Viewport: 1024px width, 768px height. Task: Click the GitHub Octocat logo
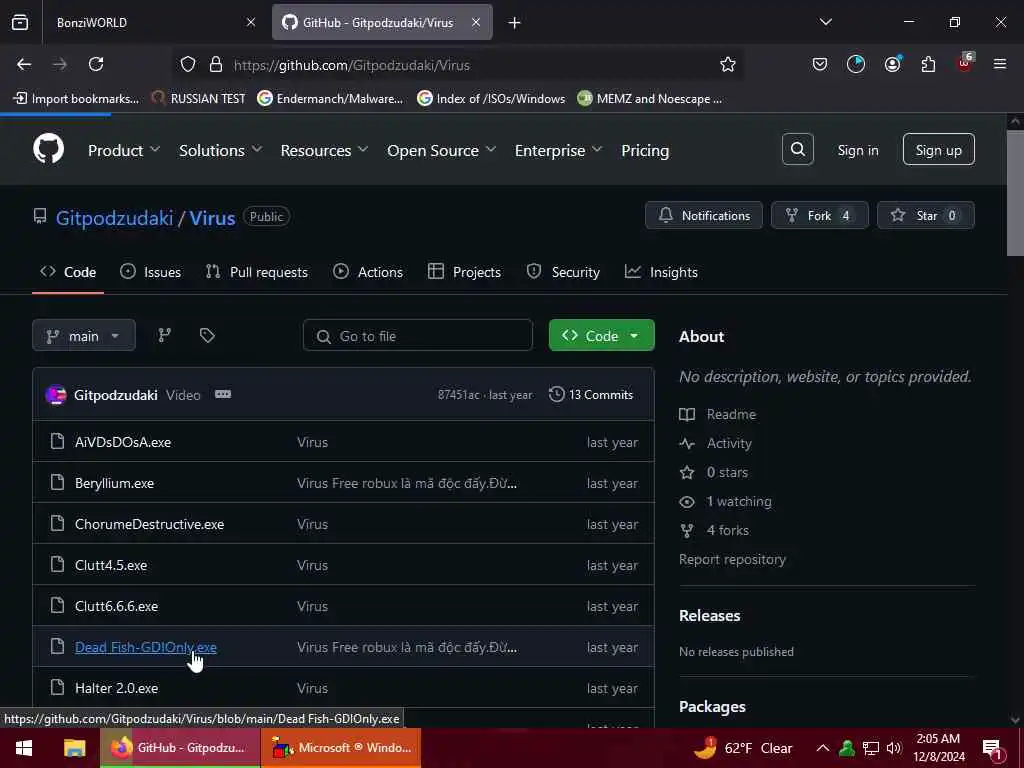pos(48,150)
